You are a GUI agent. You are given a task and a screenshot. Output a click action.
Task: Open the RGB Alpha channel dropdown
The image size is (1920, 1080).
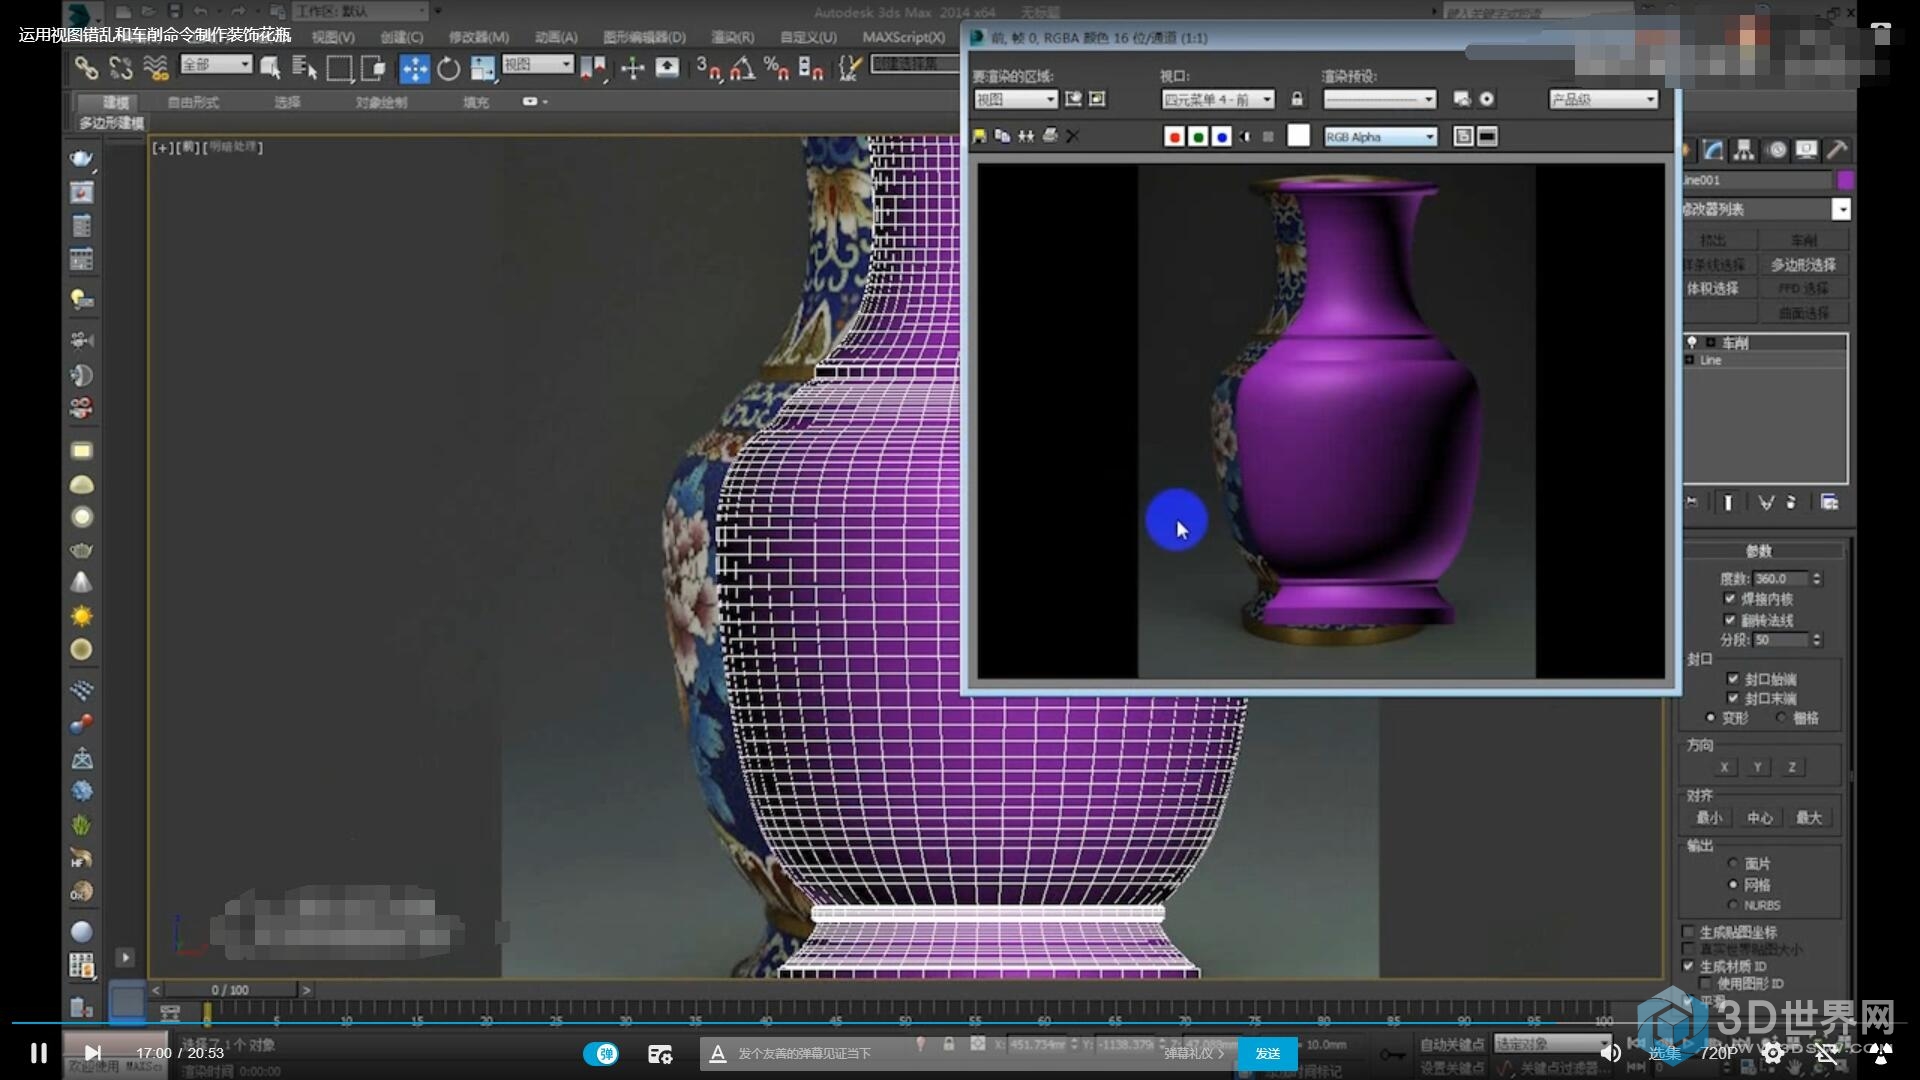click(1380, 137)
